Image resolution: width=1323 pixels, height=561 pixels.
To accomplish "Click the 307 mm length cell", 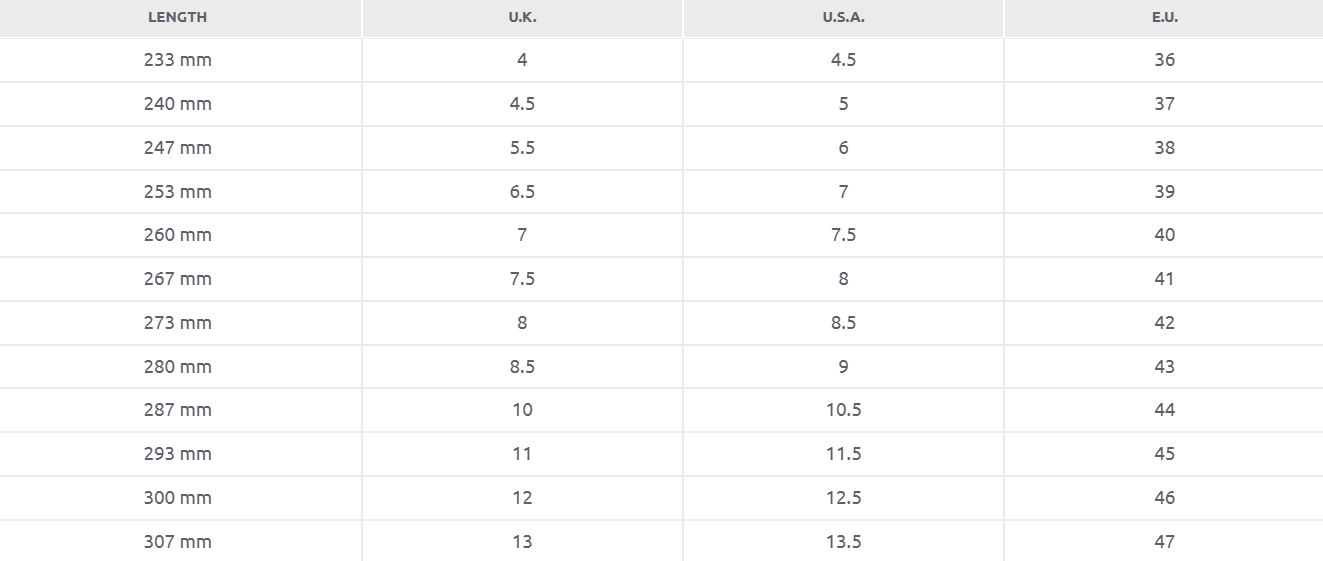I will [178, 542].
